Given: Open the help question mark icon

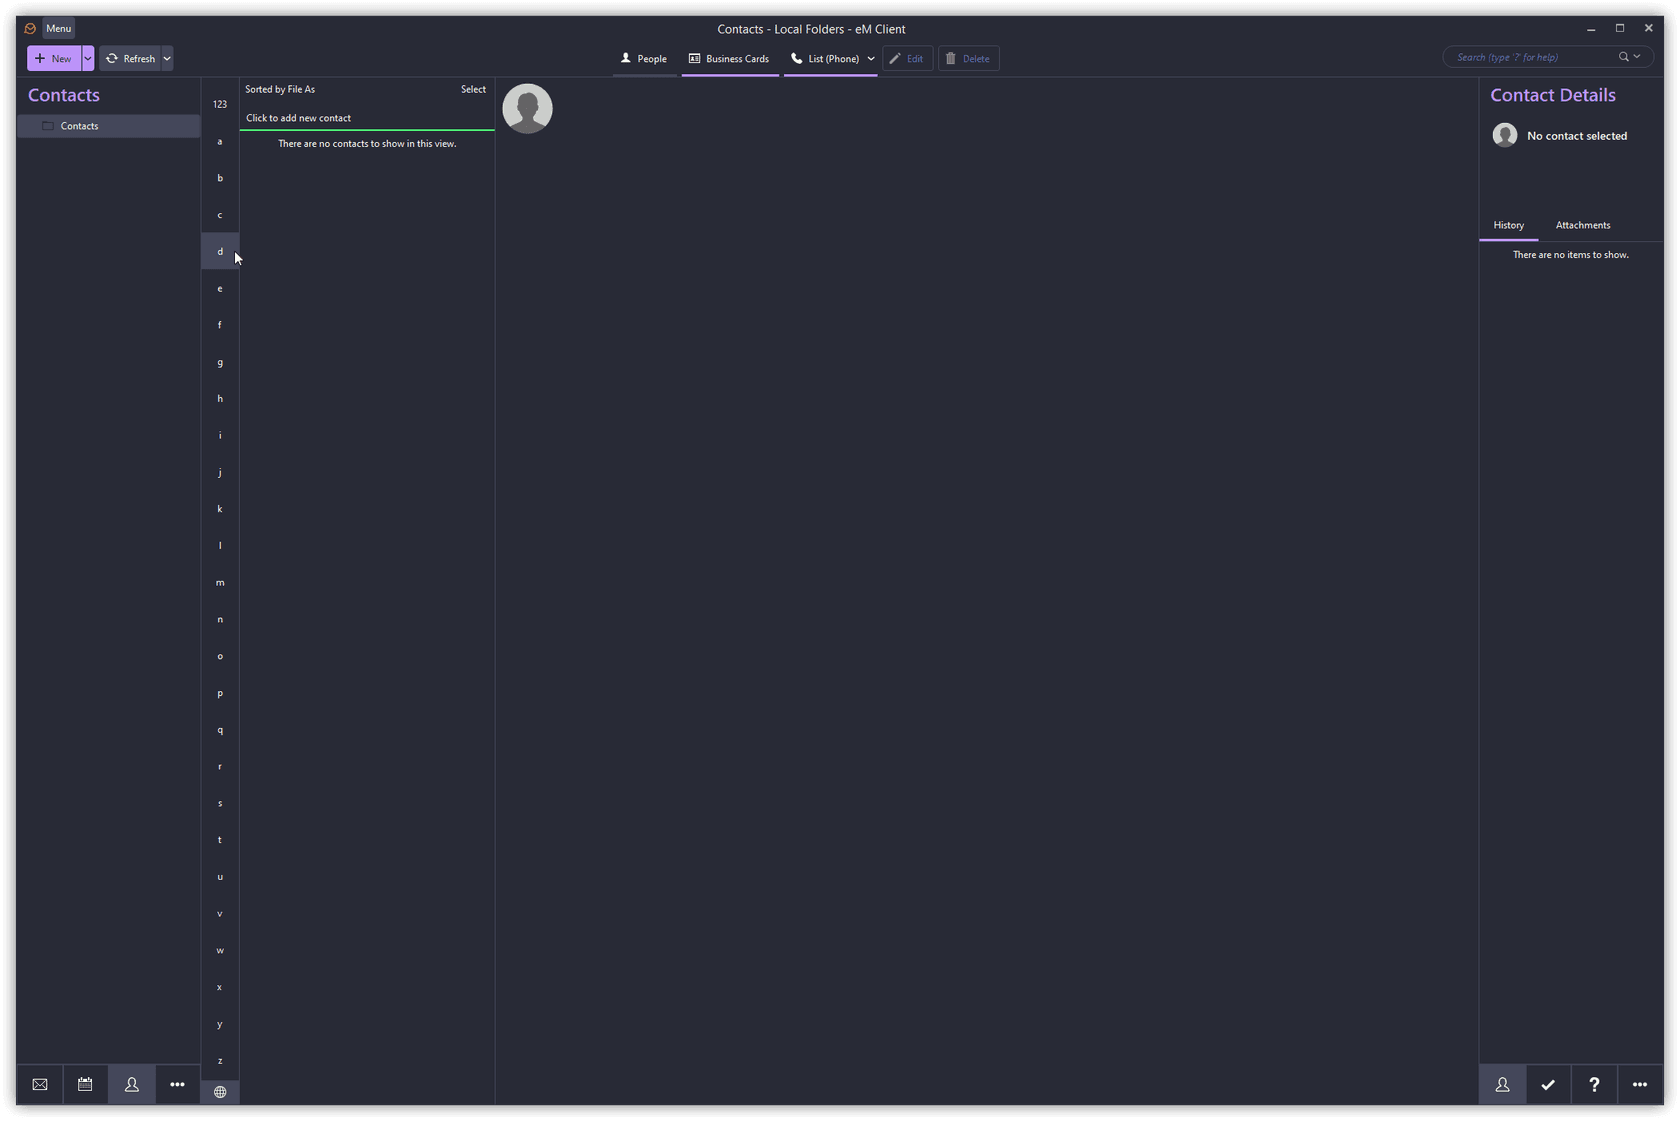Looking at the screenshot, I should coord(1594,1084).
